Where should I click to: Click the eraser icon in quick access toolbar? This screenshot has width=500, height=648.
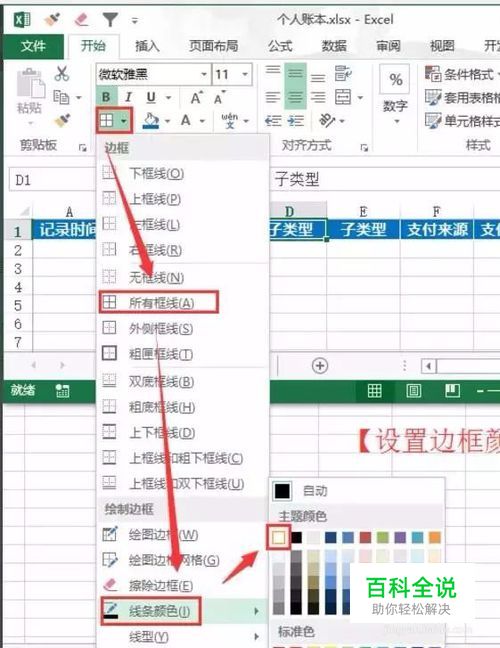coord(81,19)
